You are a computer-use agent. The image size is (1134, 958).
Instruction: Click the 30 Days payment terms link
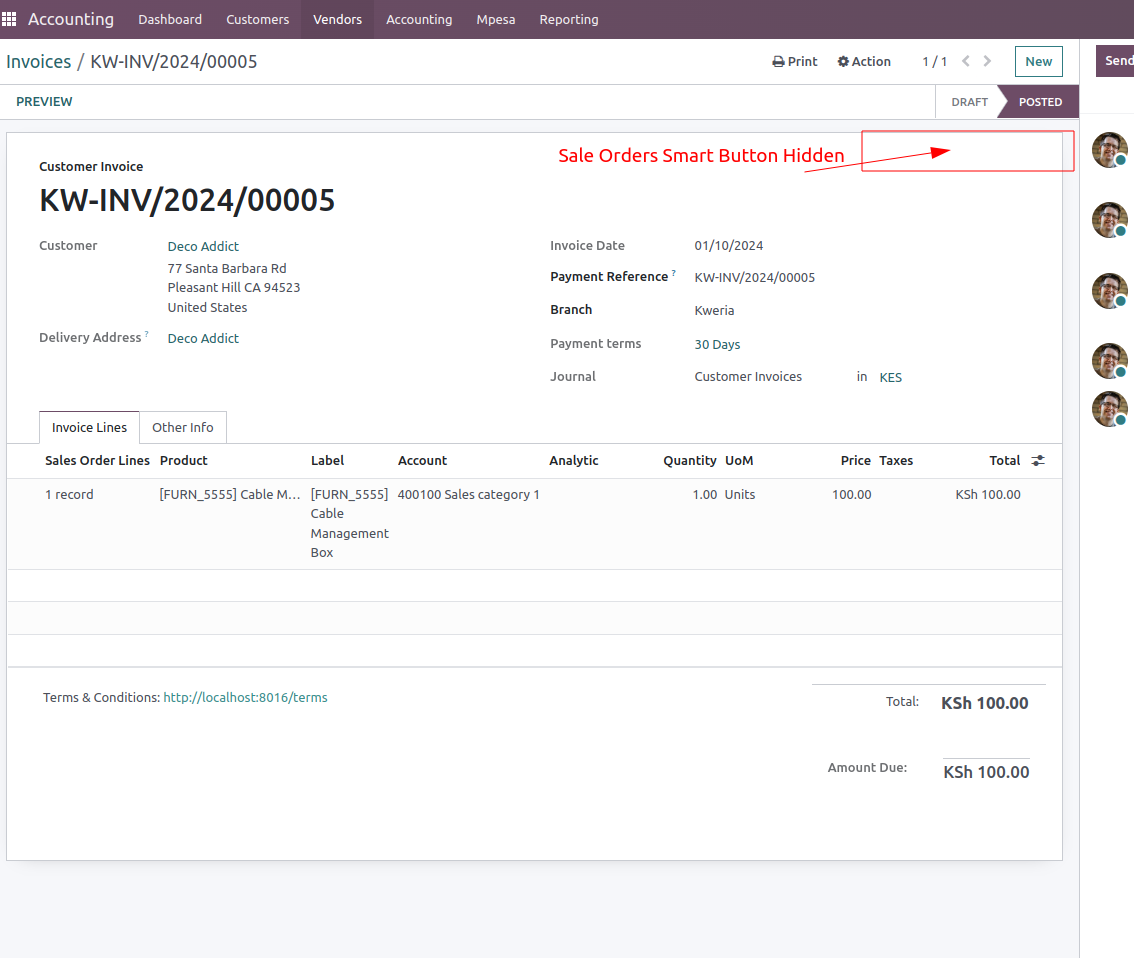[717, 345]
